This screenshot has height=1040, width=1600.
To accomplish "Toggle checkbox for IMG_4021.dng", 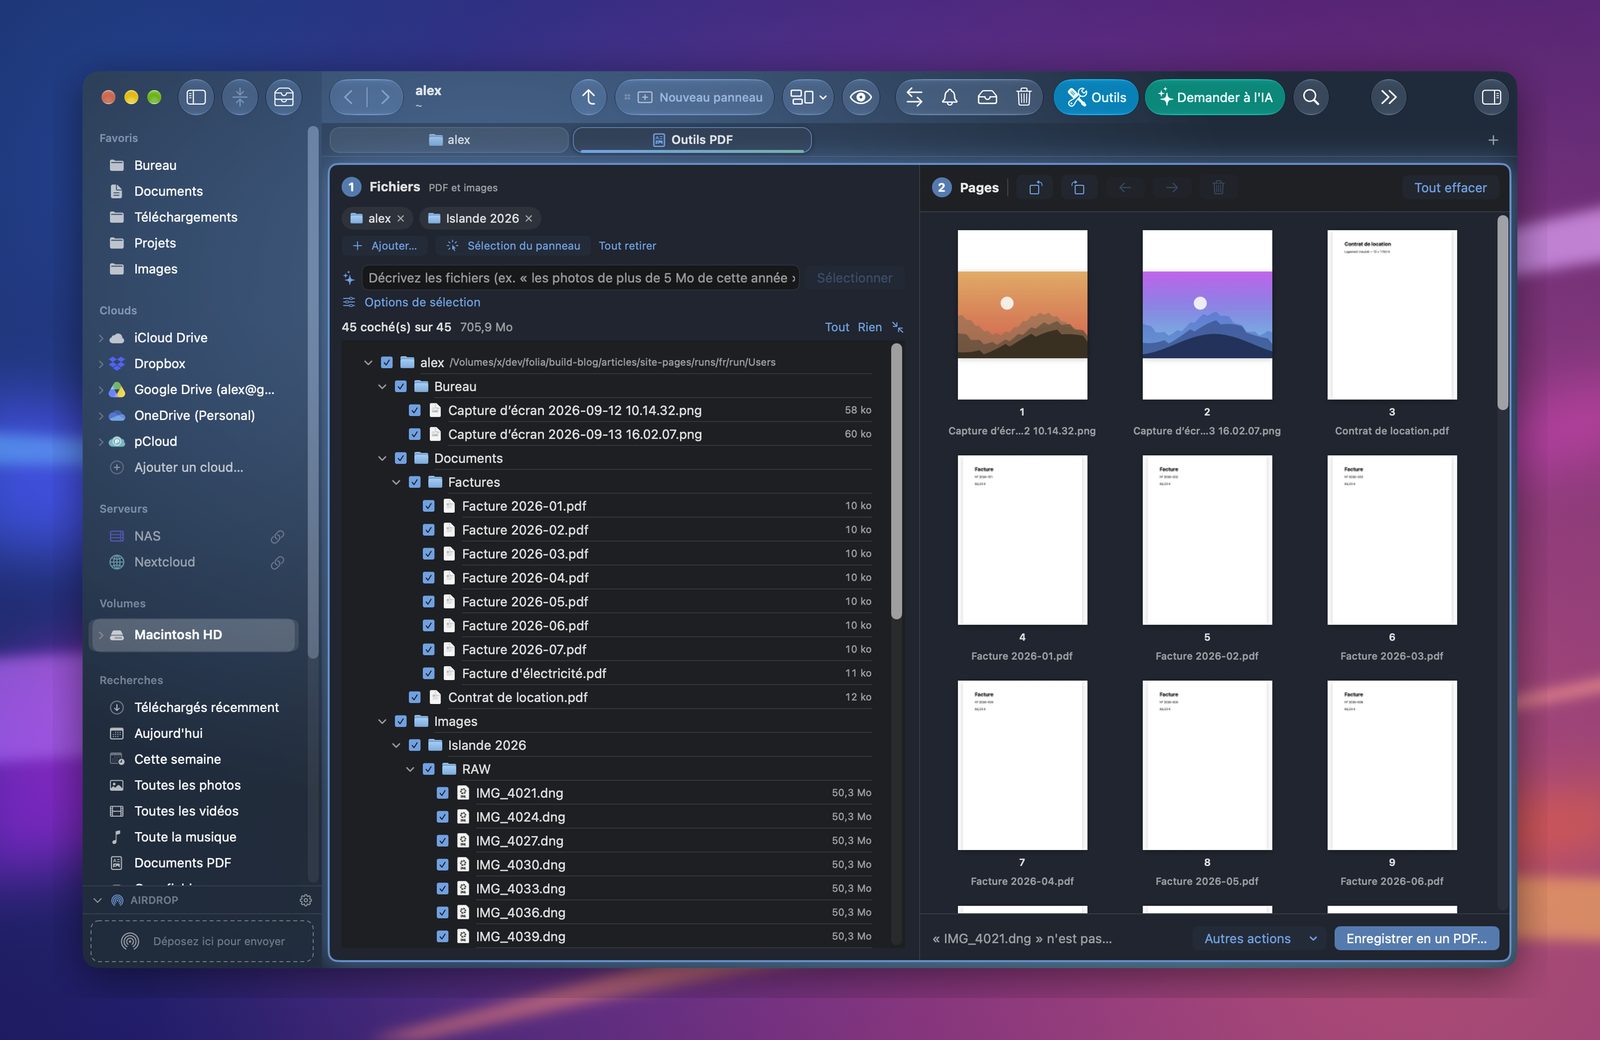I will (x=443, y=793).
